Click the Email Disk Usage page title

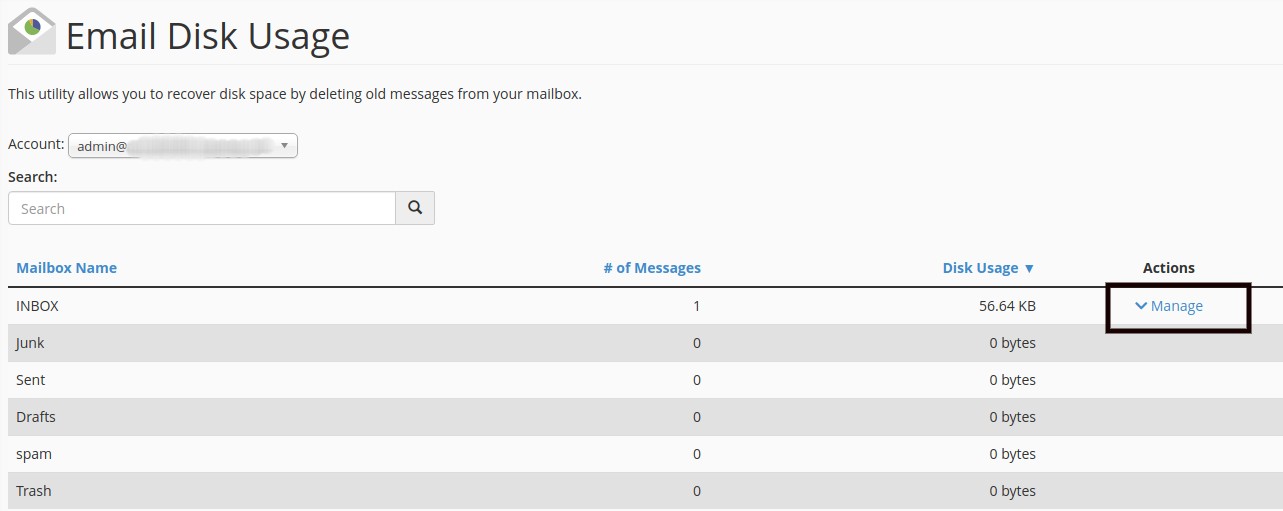pyautogui.click(x=208, y=37)
